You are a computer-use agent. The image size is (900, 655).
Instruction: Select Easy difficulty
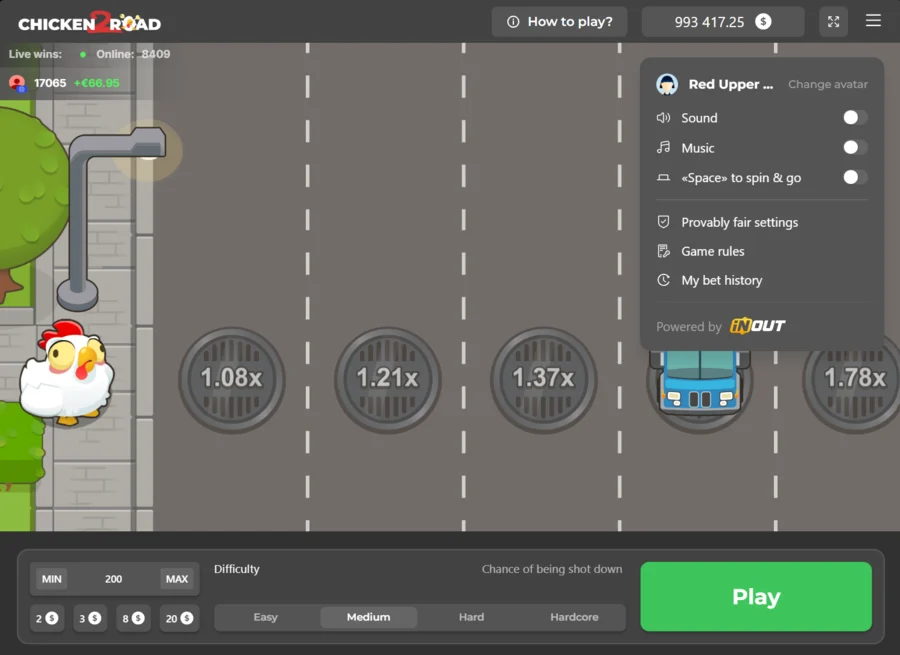pyautogui.click(x=266, y=617)
